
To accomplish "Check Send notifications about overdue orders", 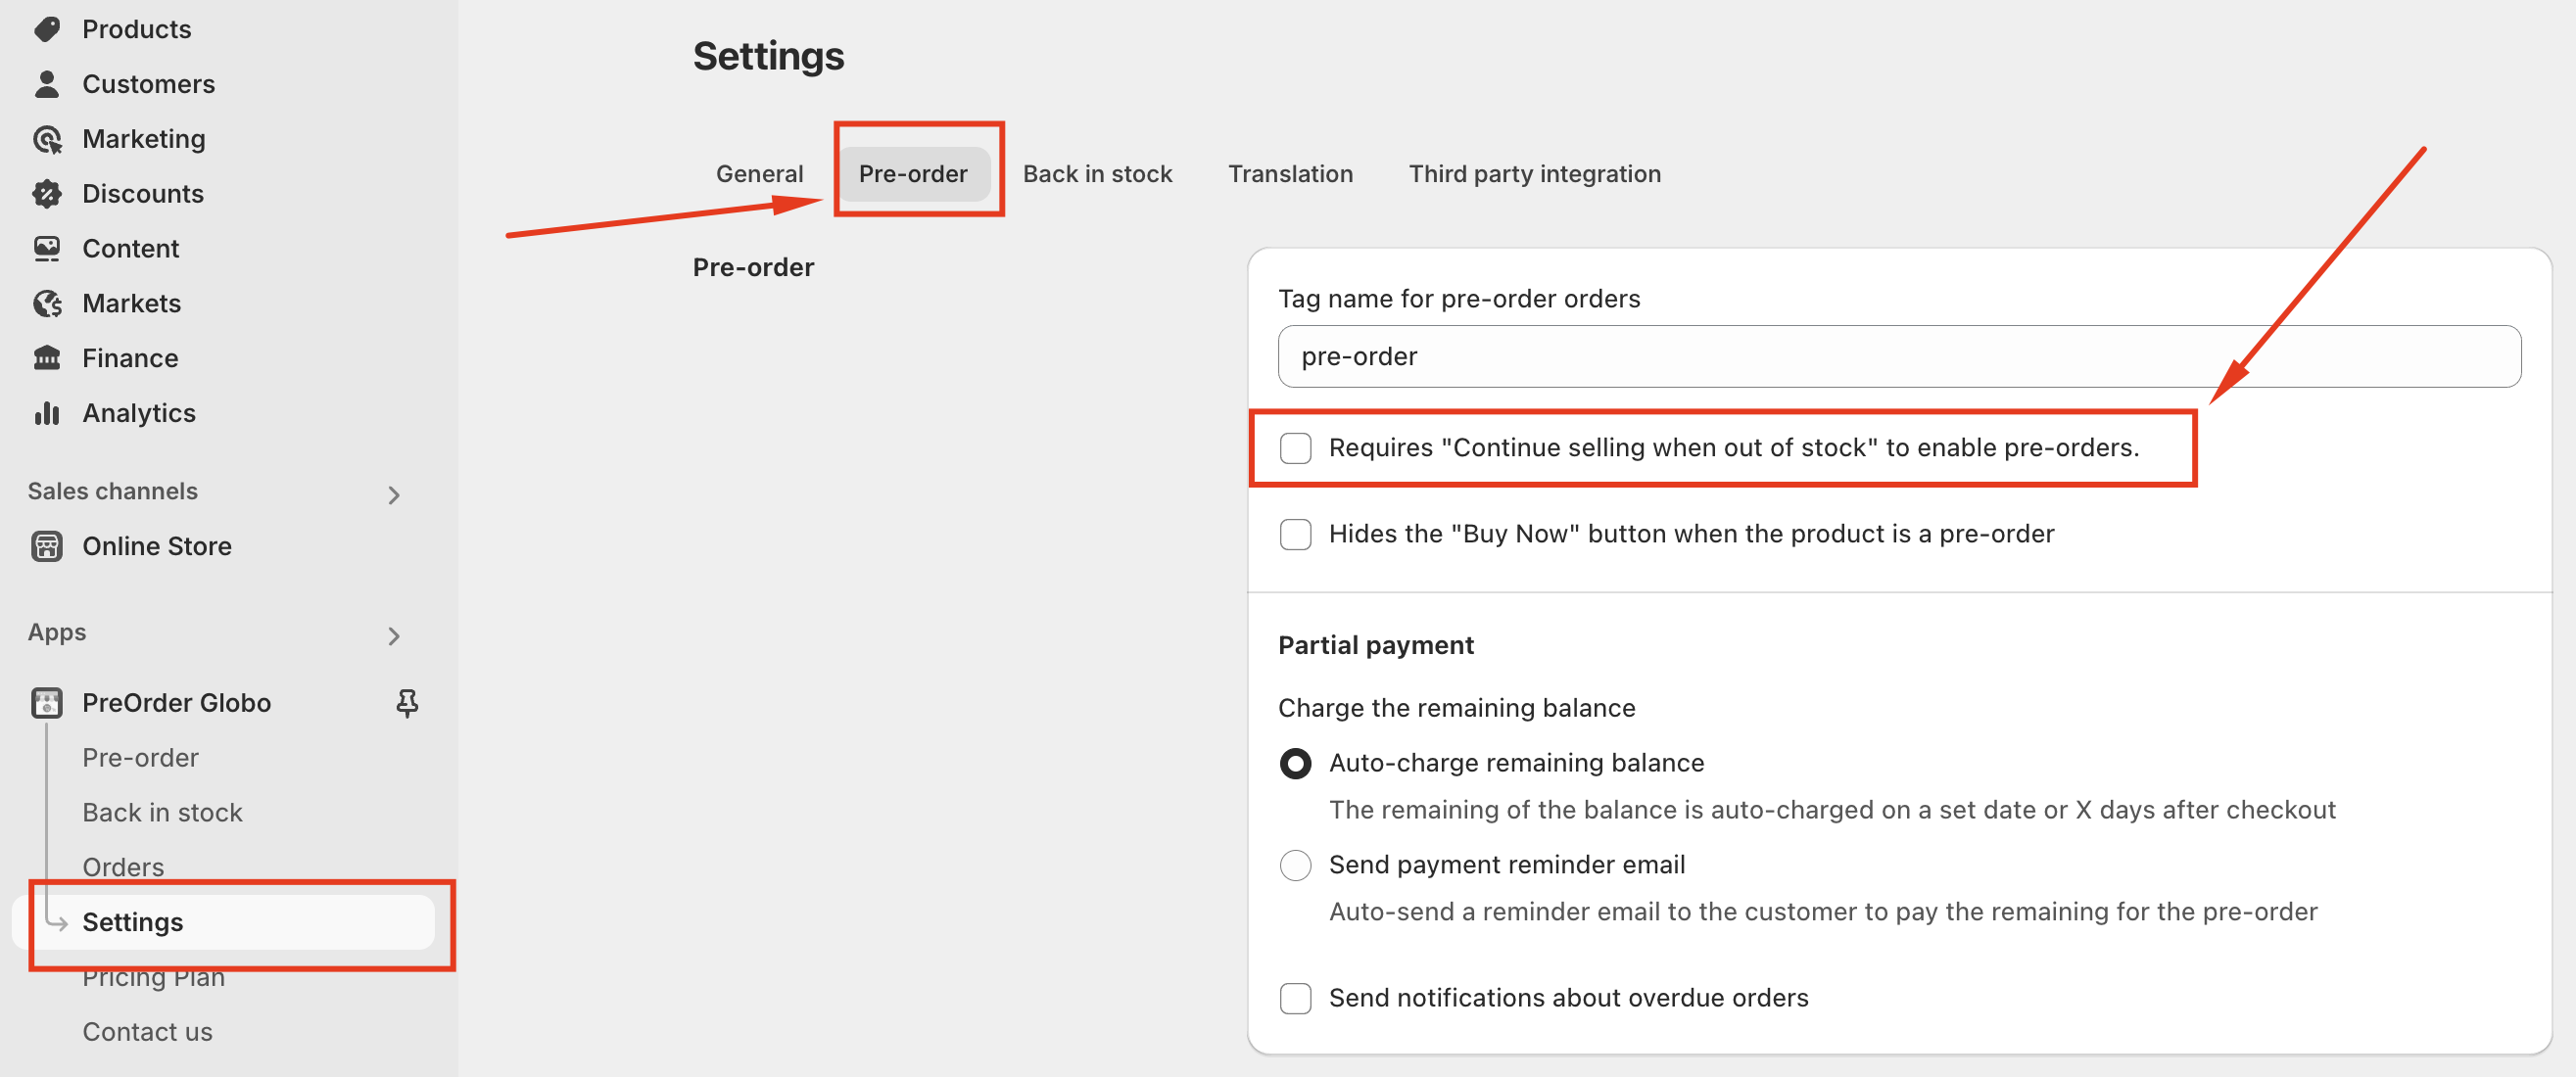I will pos(1295,998).
